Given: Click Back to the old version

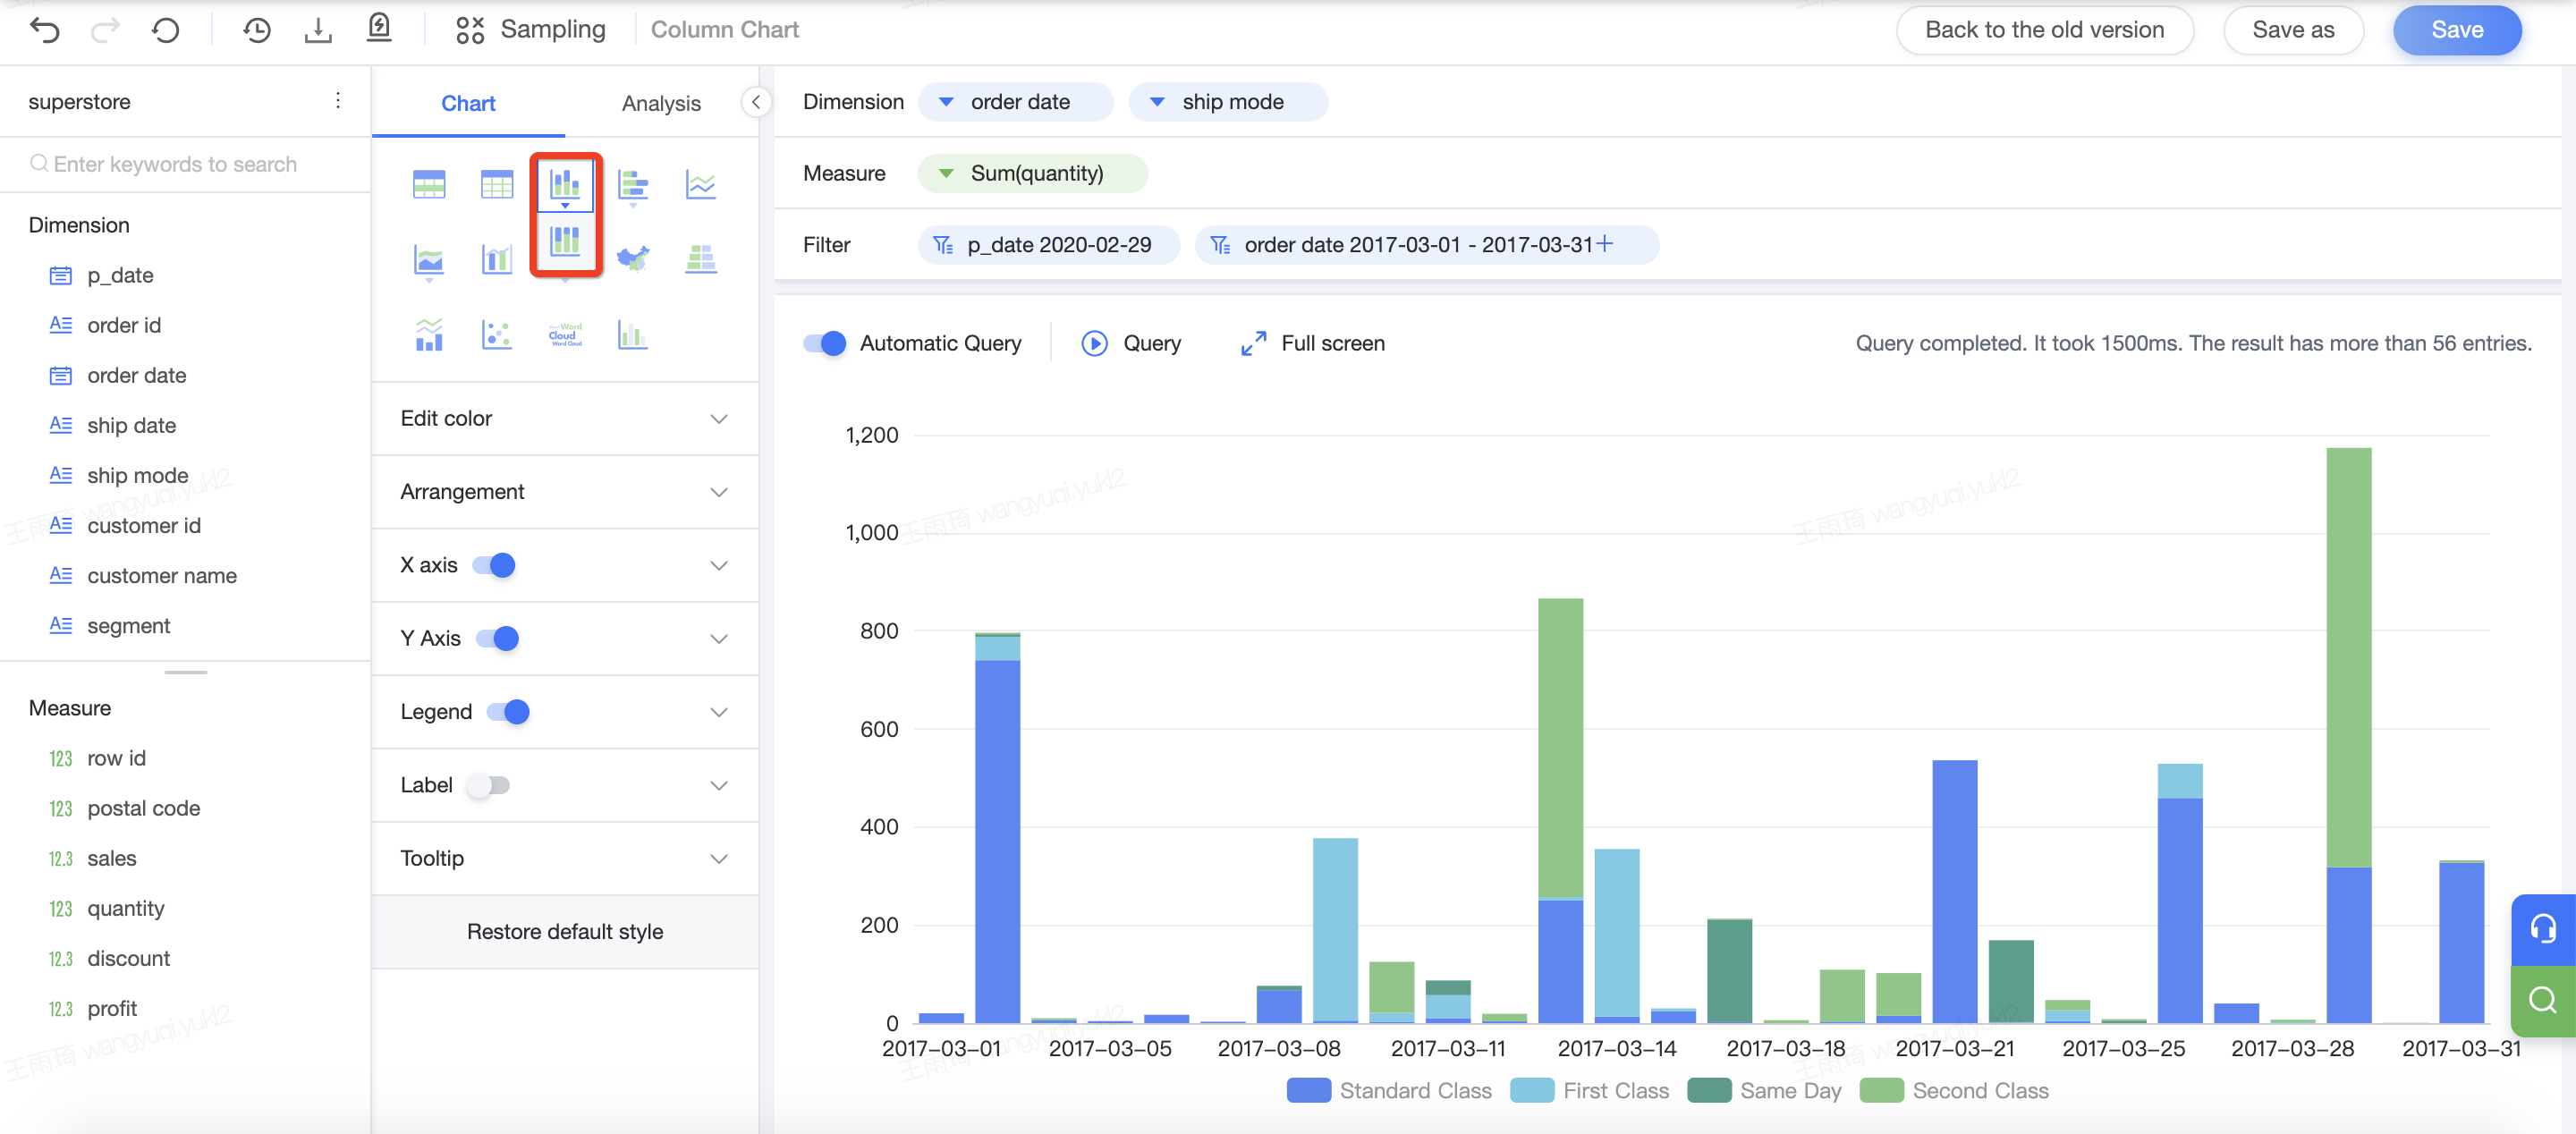Looking at the screenshot, I should click(2044, 30).
